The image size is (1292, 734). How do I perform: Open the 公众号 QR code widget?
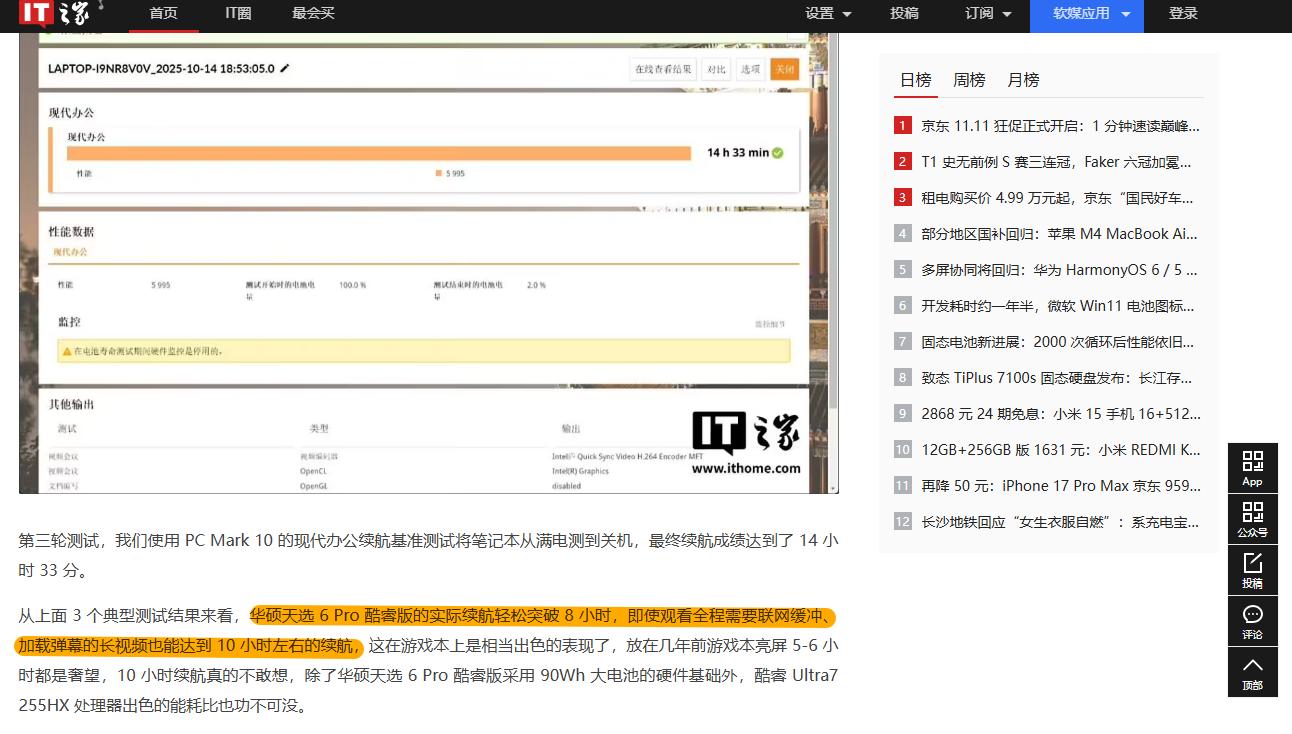[1252, 518]
